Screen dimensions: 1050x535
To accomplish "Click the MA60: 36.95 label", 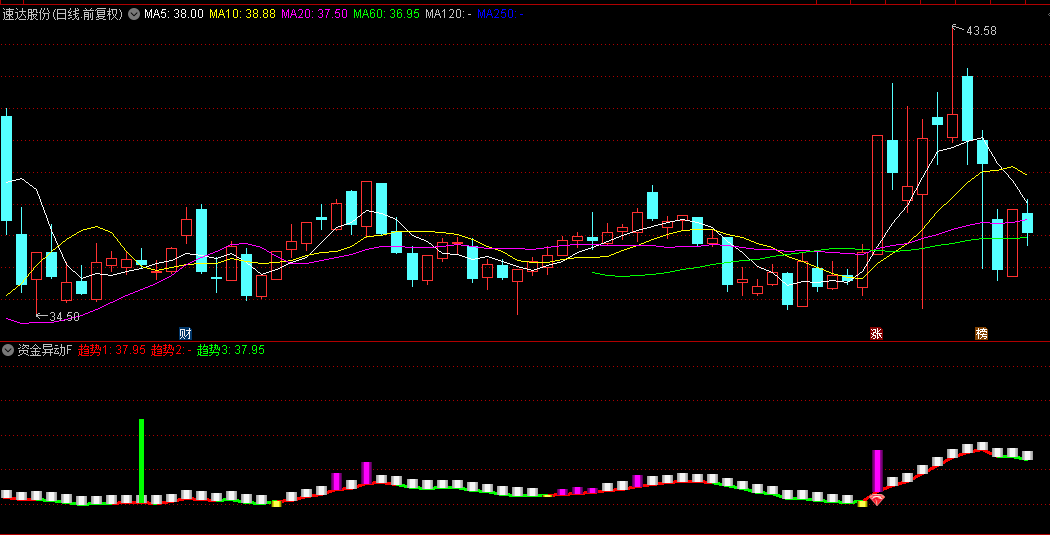I will pos(386,13).
